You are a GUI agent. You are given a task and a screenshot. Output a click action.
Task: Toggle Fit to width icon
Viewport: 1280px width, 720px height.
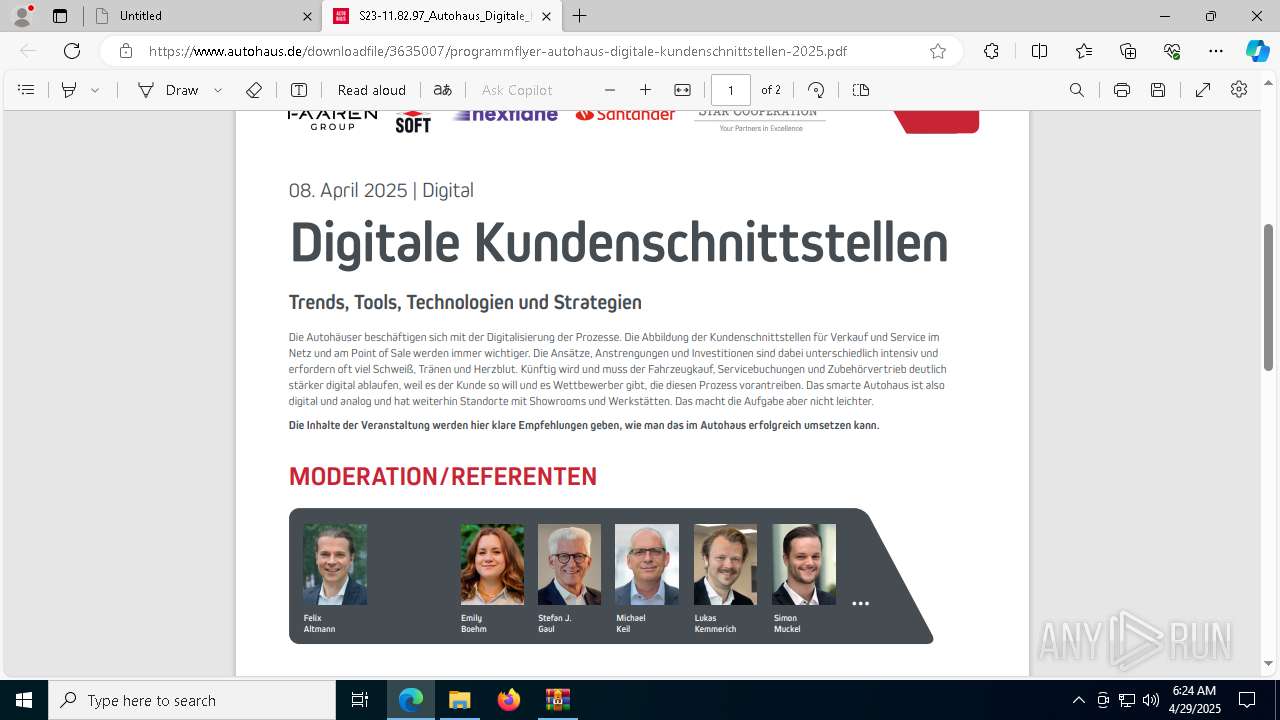click(682, 90)
